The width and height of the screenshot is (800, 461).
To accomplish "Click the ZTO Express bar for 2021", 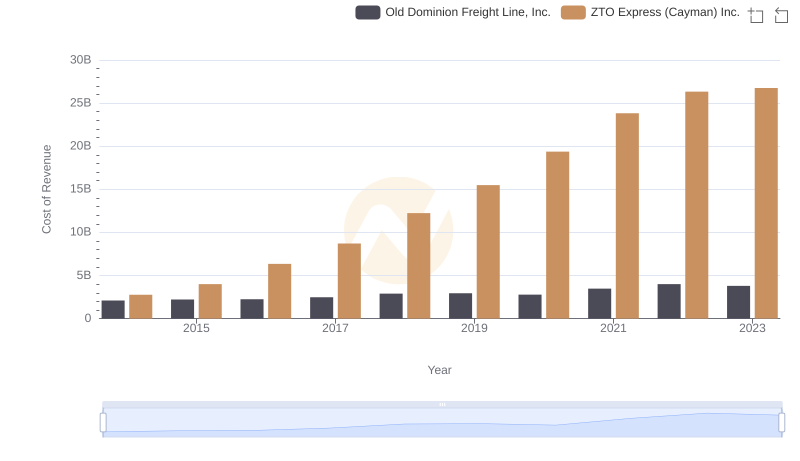I will pos(627,216).
